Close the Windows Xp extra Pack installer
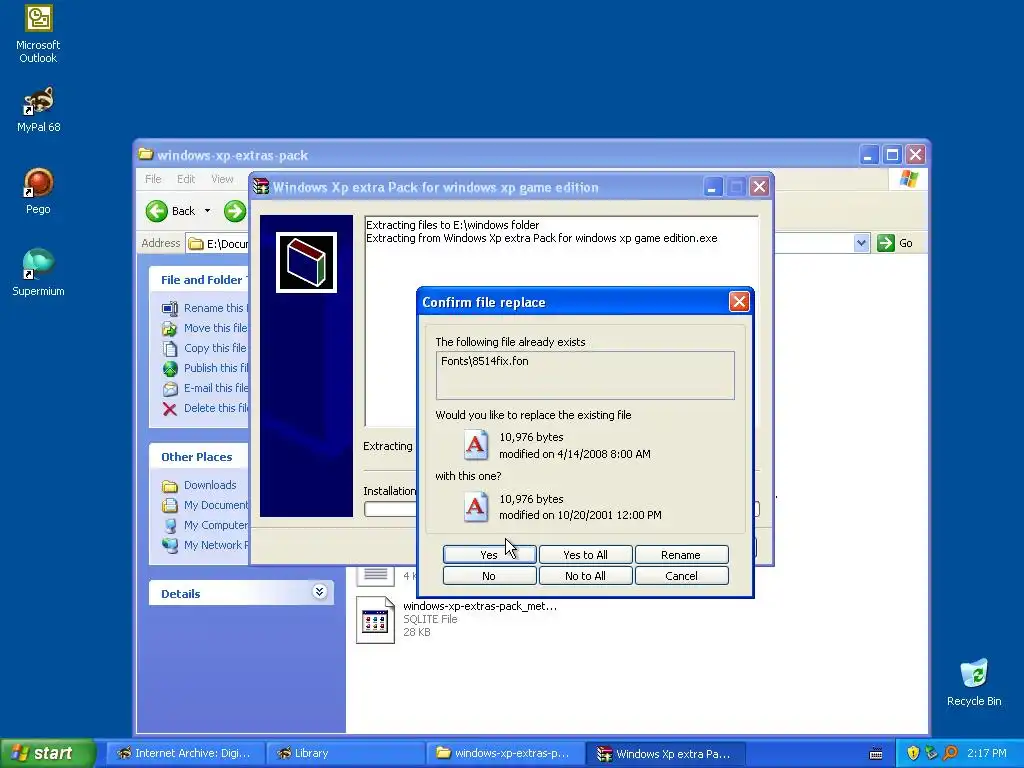Screen dimensions: 1024x768 coord(759,187)
